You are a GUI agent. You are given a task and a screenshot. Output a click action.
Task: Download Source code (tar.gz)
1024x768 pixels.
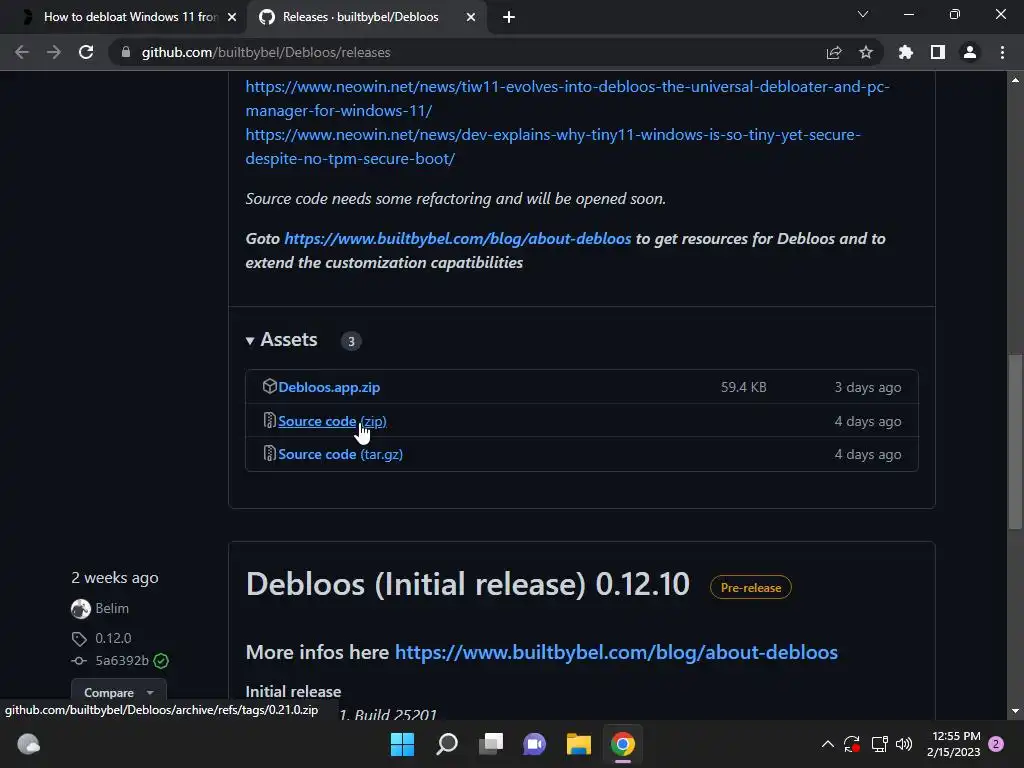(x=340, y=454)
